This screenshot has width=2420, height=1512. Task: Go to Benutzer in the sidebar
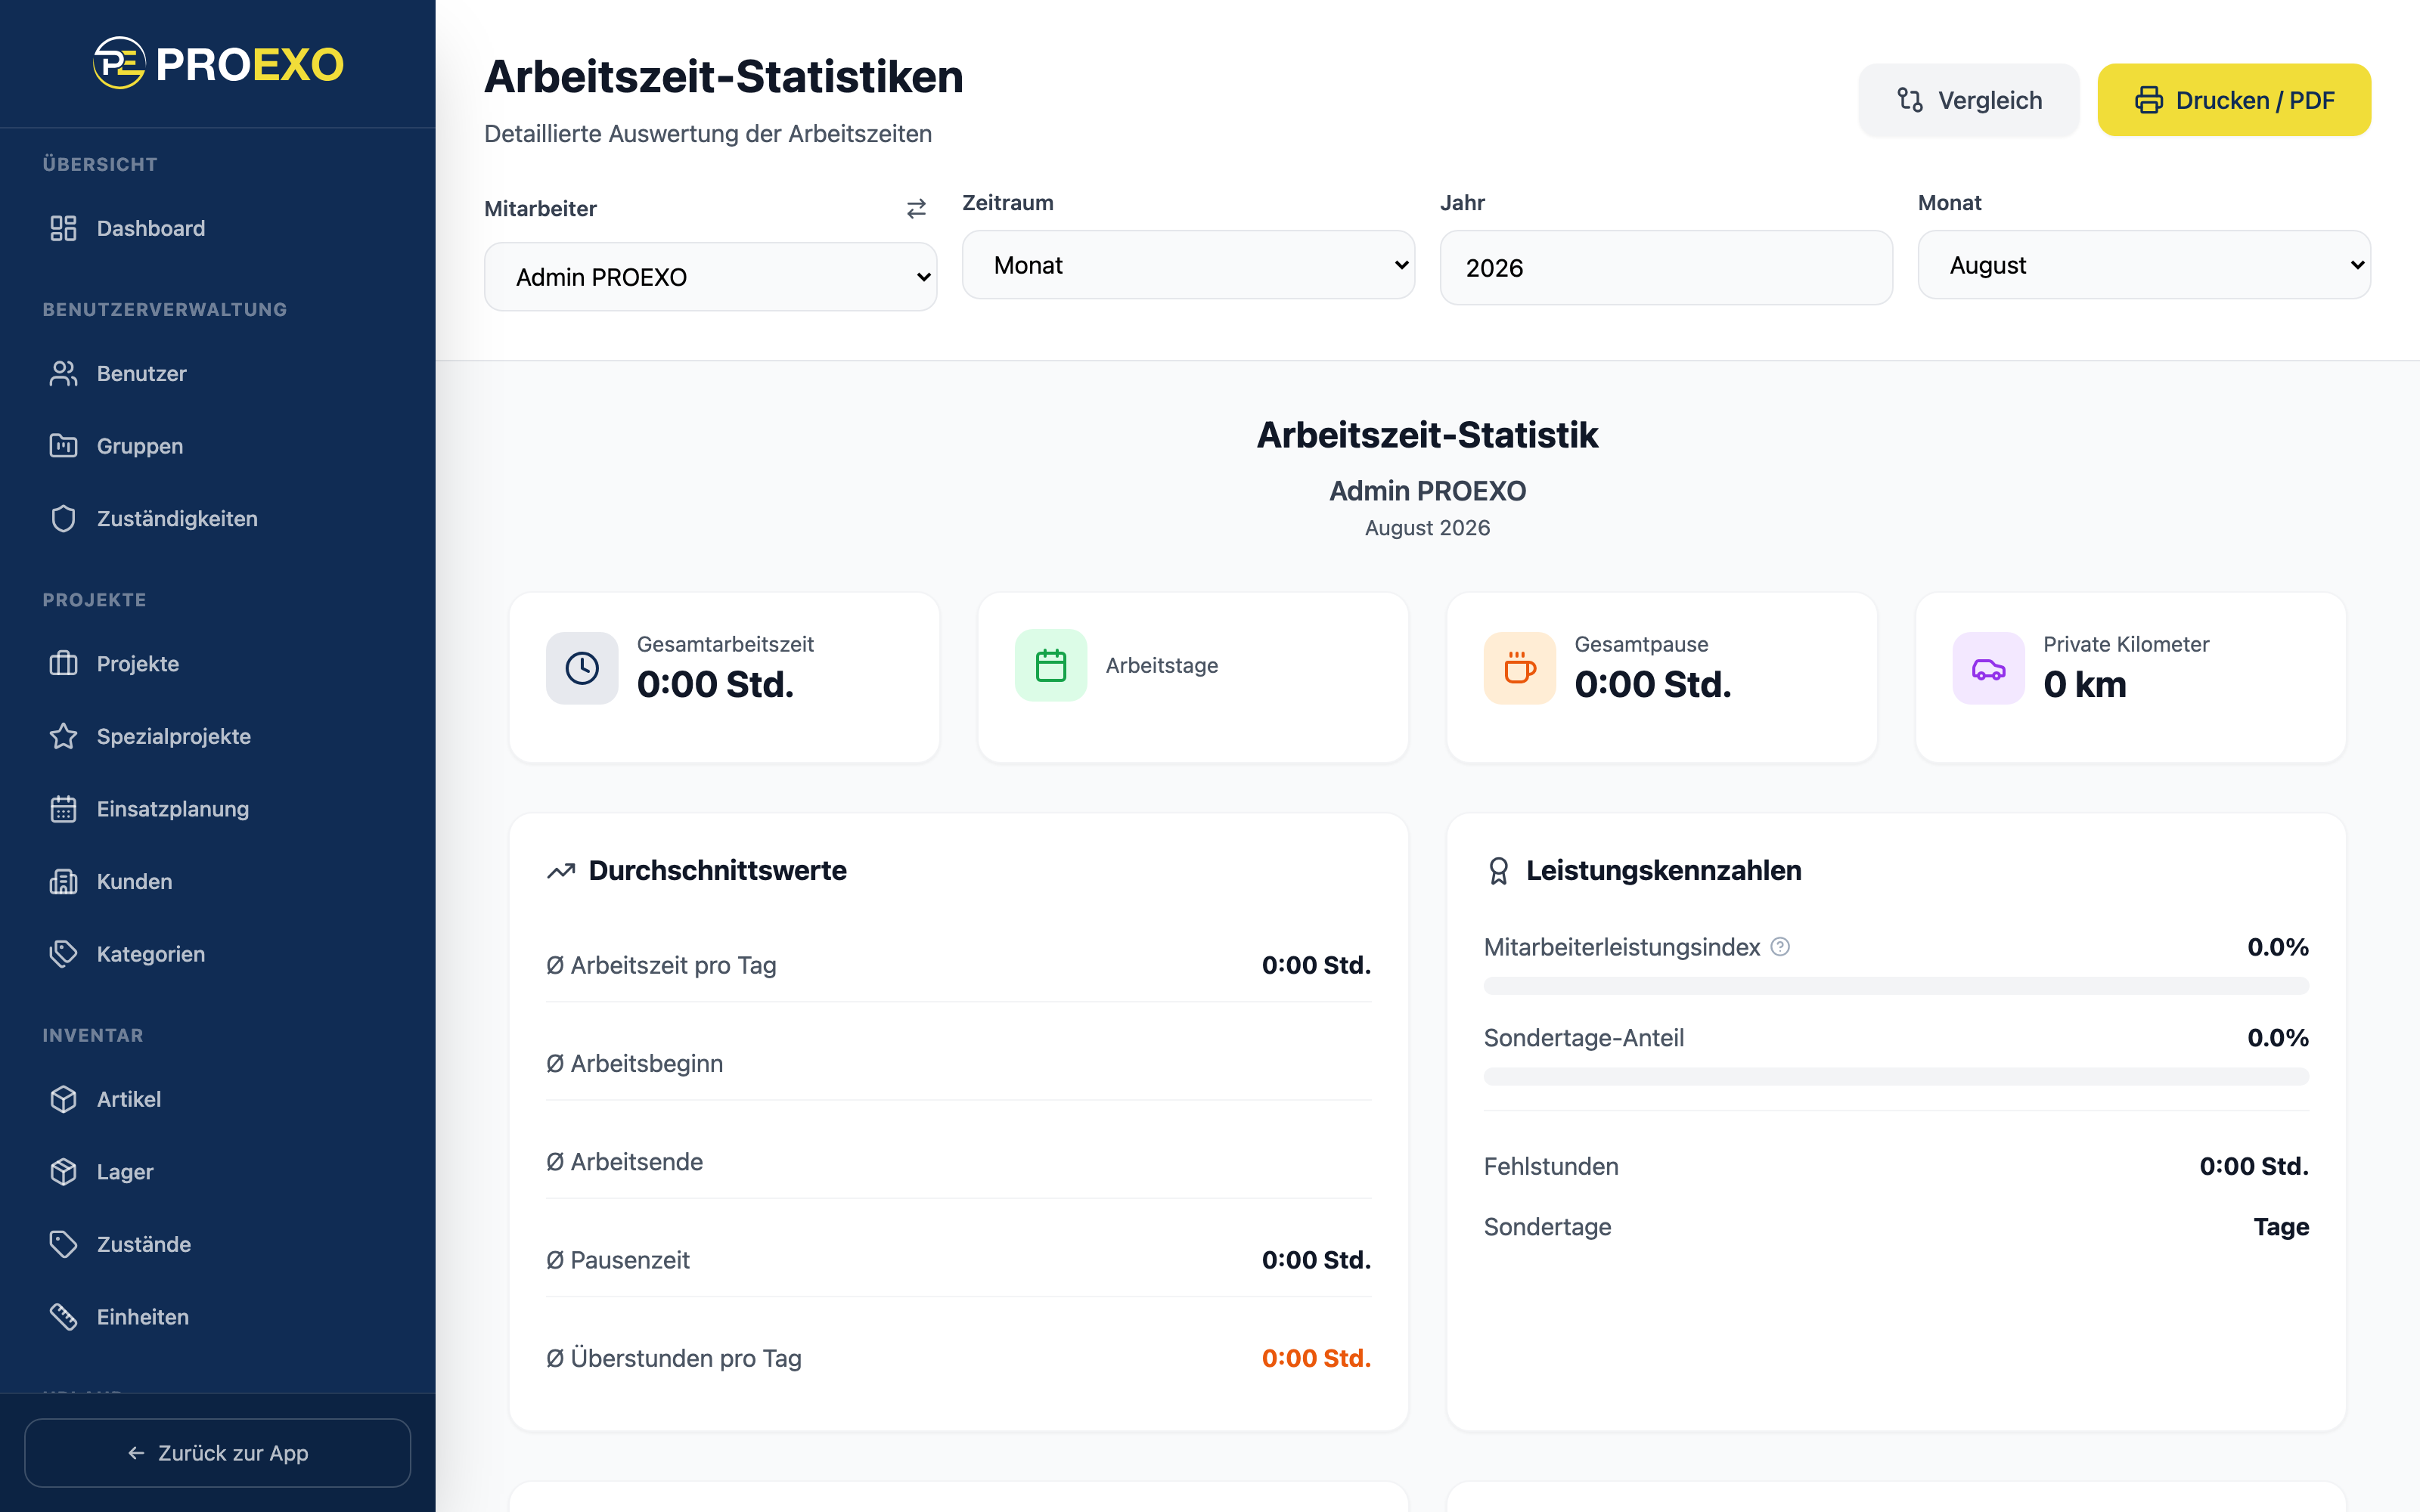point(218,373)
